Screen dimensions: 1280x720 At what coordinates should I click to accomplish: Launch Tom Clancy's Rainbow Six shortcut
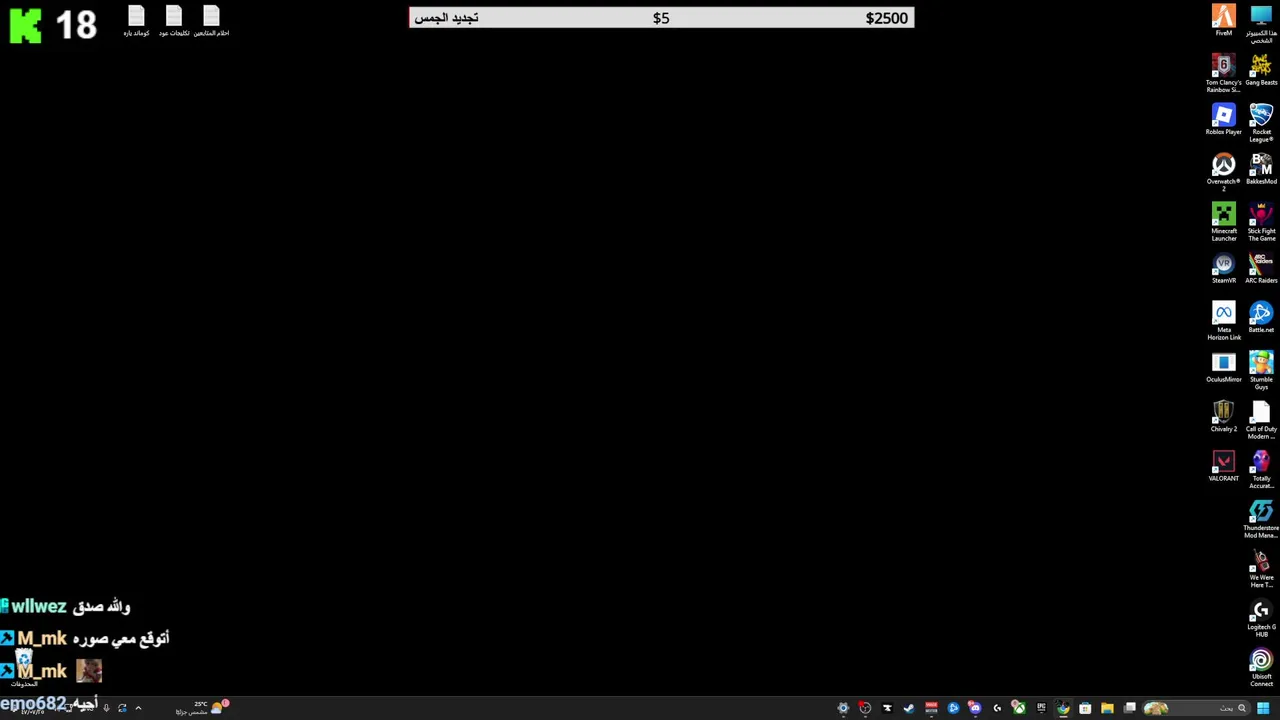click(1223, 74)
